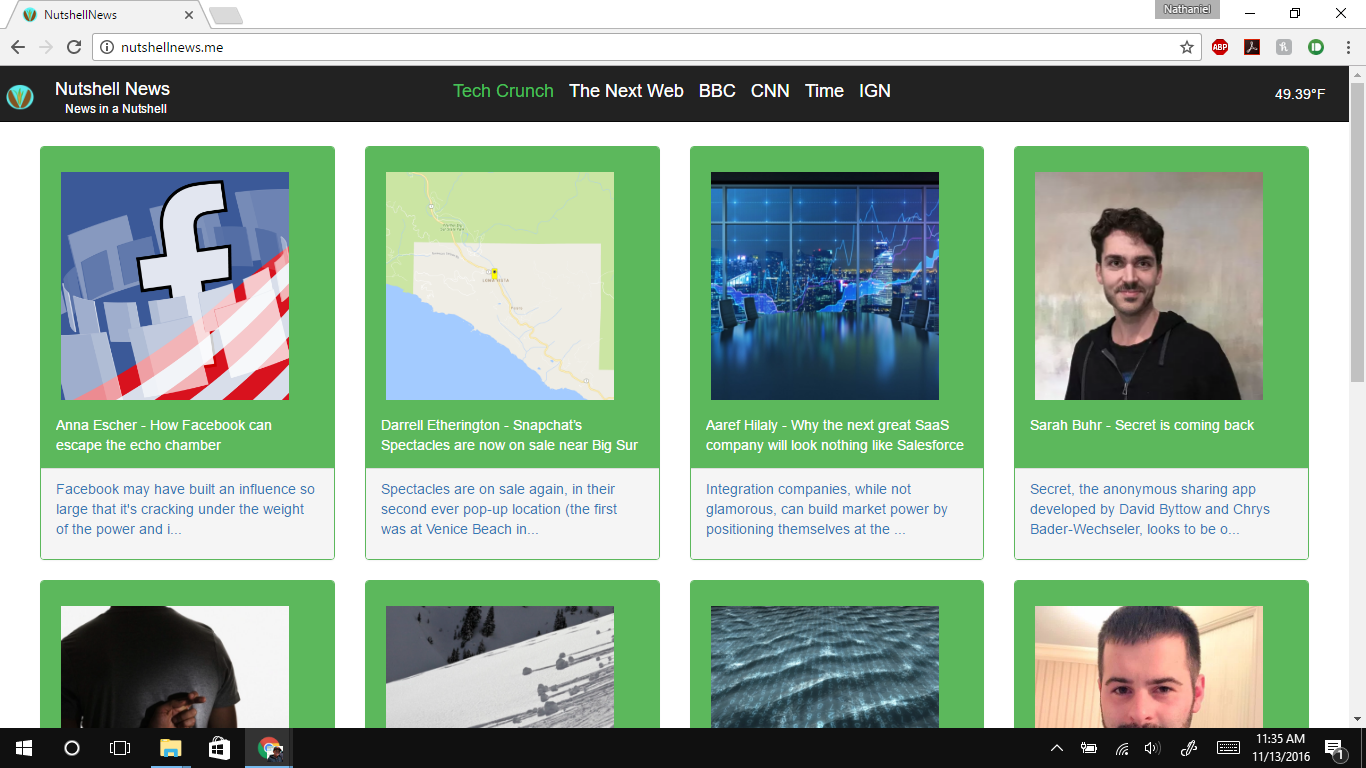Reload the nutshellnews.me page
Viewport: 1366px width, 768px height.
[73, 47]
